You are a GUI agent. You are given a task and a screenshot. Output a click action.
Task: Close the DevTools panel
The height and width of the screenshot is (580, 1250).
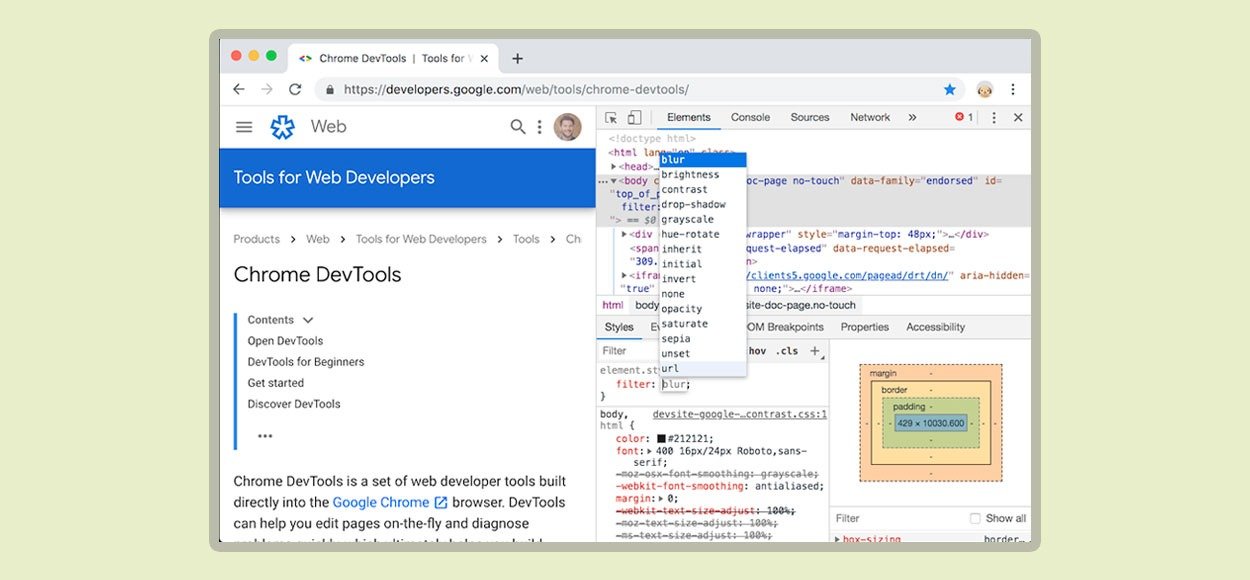click(x=1018, y=118)
